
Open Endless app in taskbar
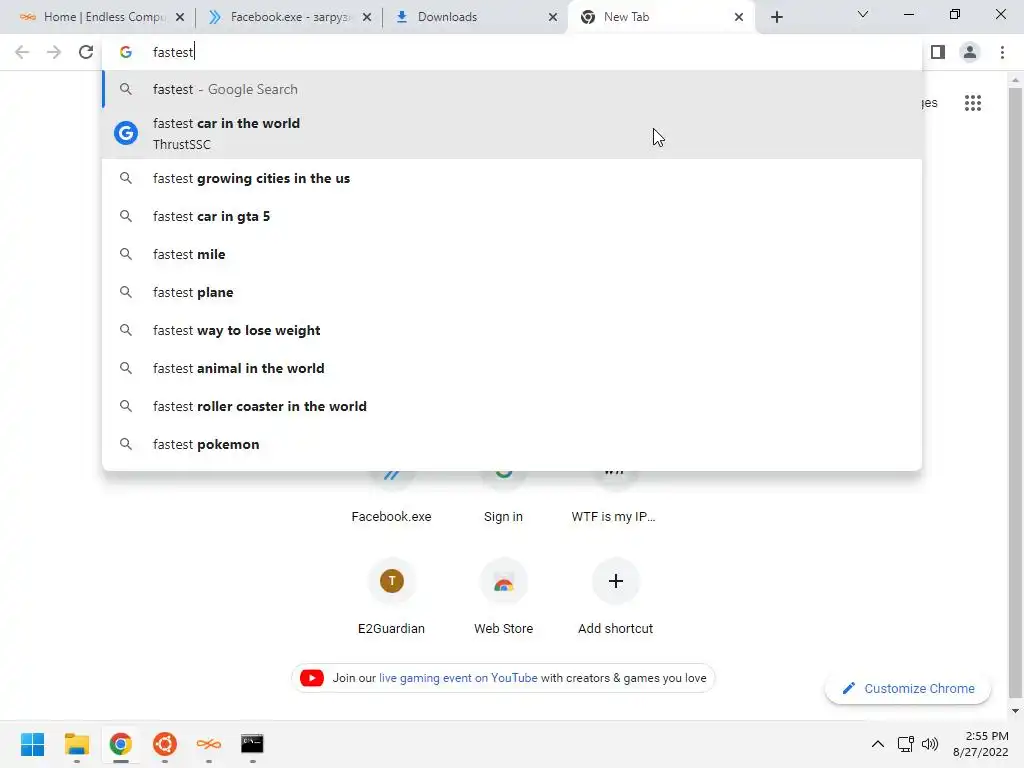point(208,744)
